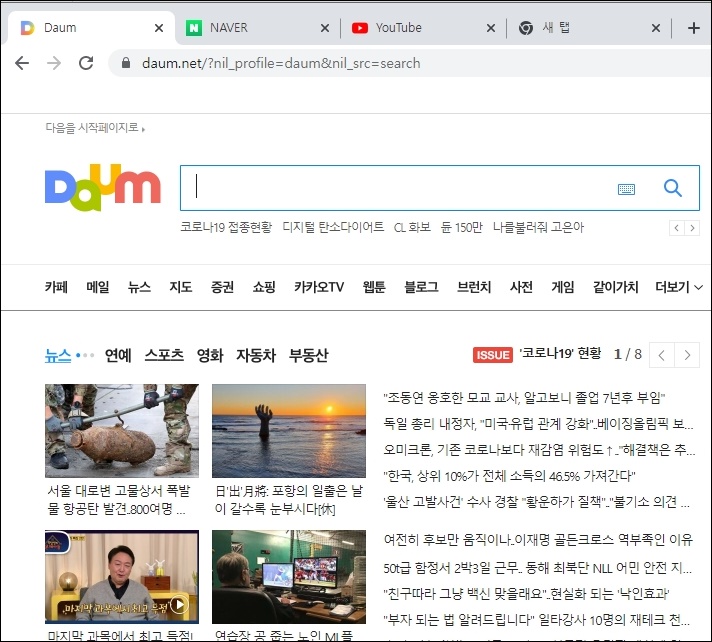The height and width of the screenshot is (642, 712).
Task: Open suggested keyword 듄 150만
Action: pyautogui.click(x=462, y=227)
